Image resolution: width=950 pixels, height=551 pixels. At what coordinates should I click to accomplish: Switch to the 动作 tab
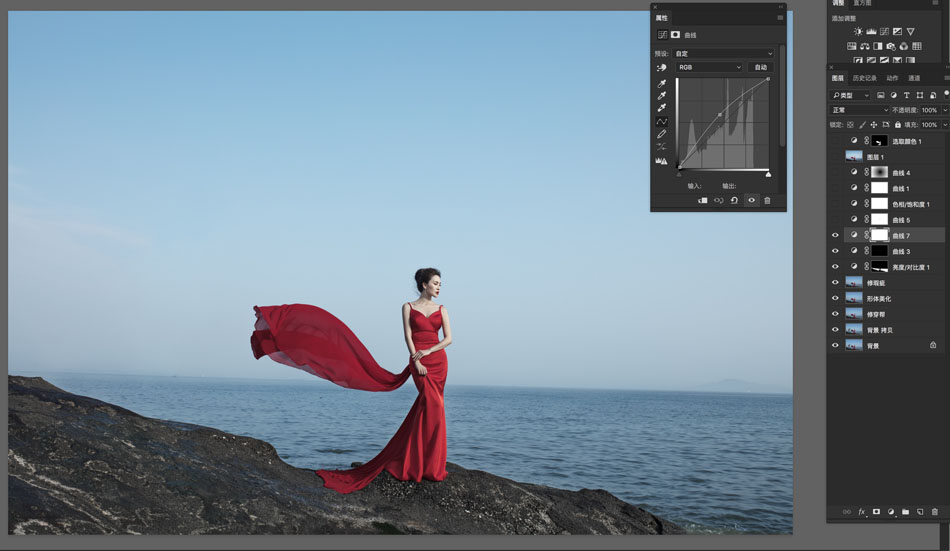(x=892, y=78)
